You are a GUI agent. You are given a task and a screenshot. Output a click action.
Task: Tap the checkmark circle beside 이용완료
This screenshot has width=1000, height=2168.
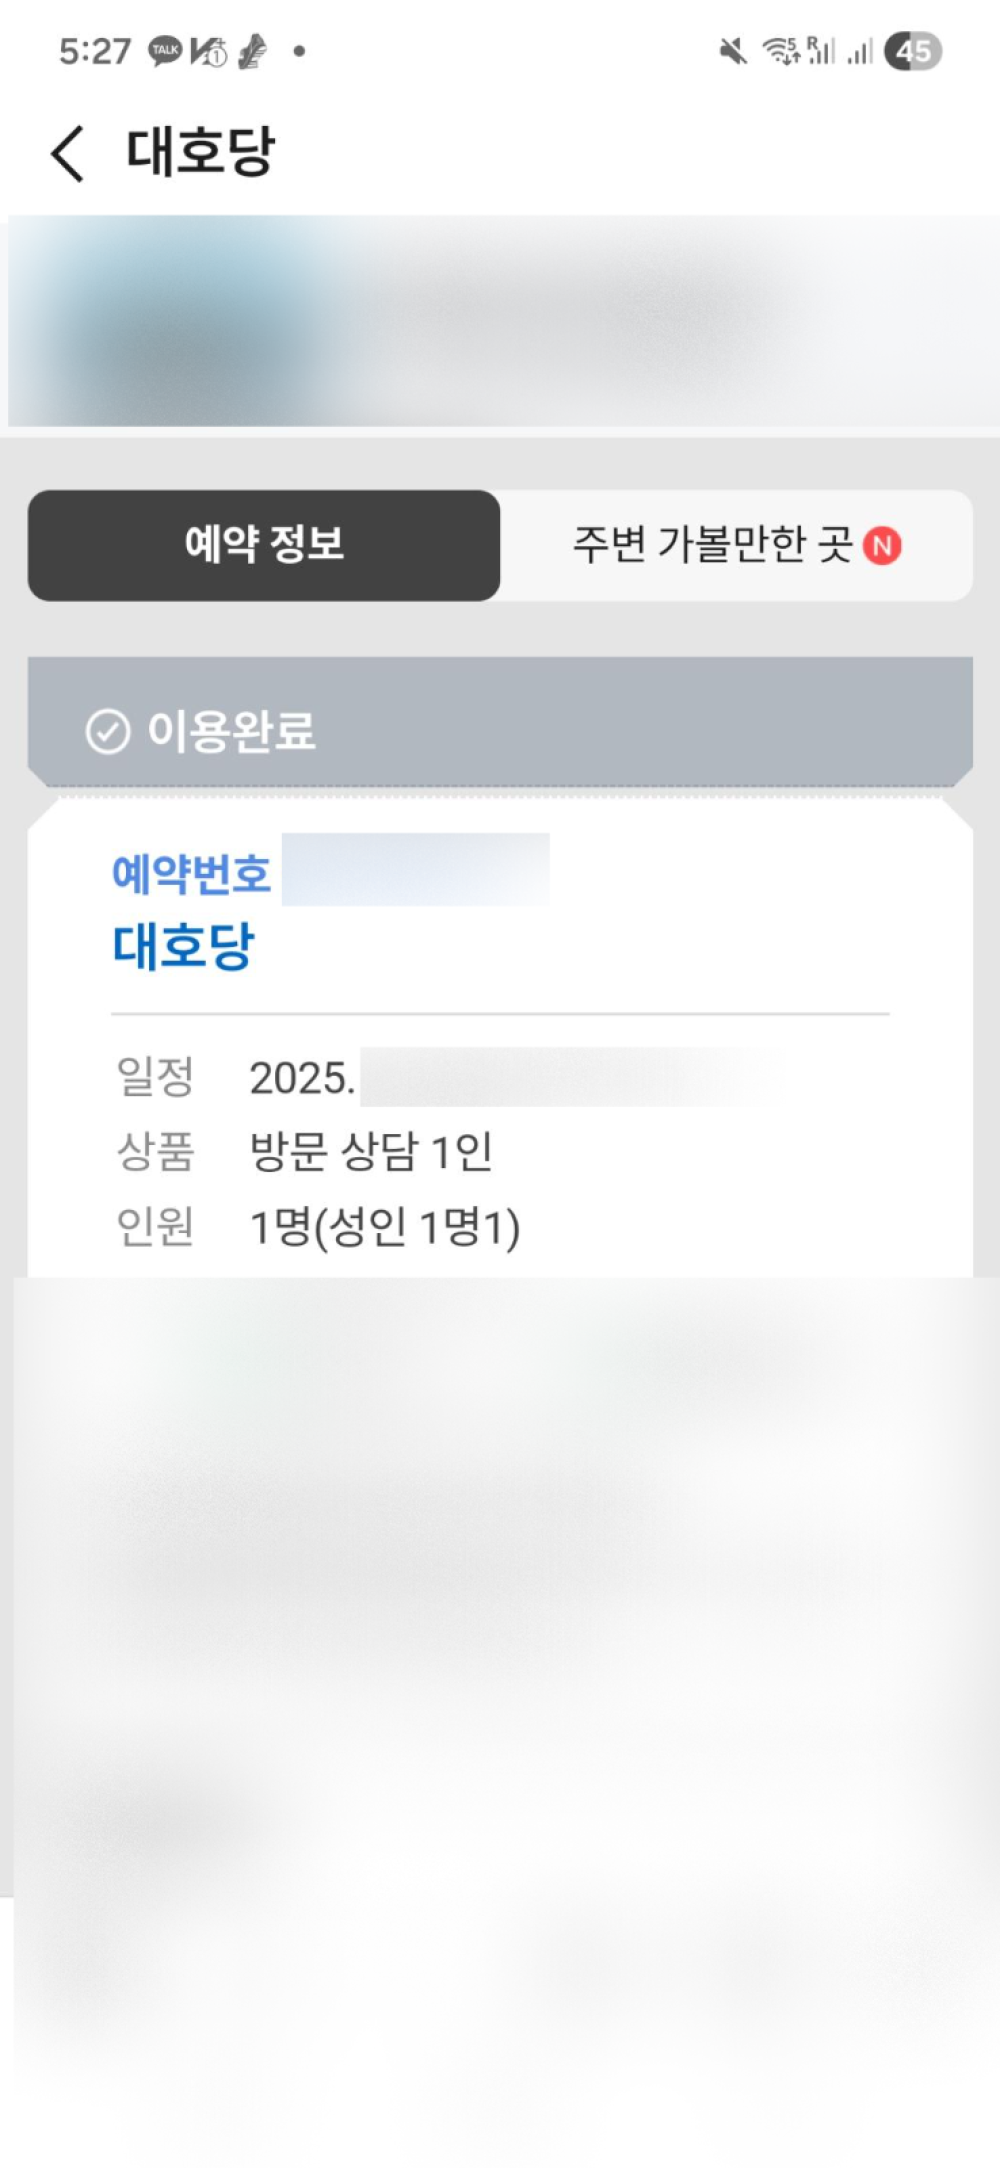(x=107, y=731)
